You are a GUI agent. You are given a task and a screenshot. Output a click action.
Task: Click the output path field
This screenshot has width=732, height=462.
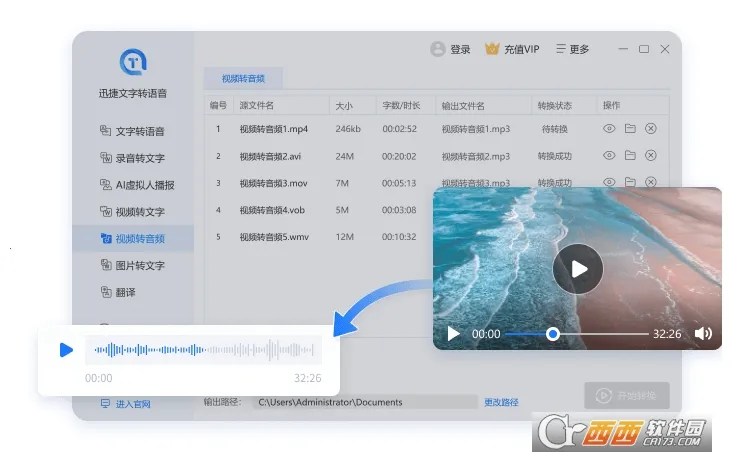coord(365,402)
